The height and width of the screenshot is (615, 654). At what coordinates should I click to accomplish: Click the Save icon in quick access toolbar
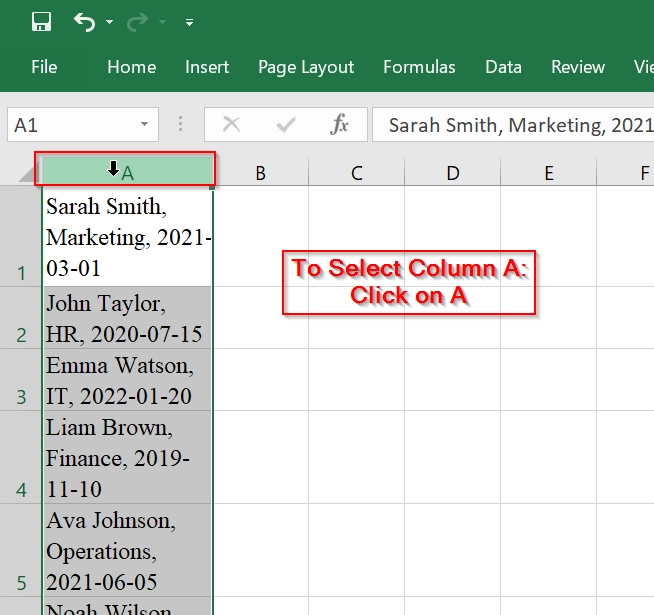(x=41, y=22)
